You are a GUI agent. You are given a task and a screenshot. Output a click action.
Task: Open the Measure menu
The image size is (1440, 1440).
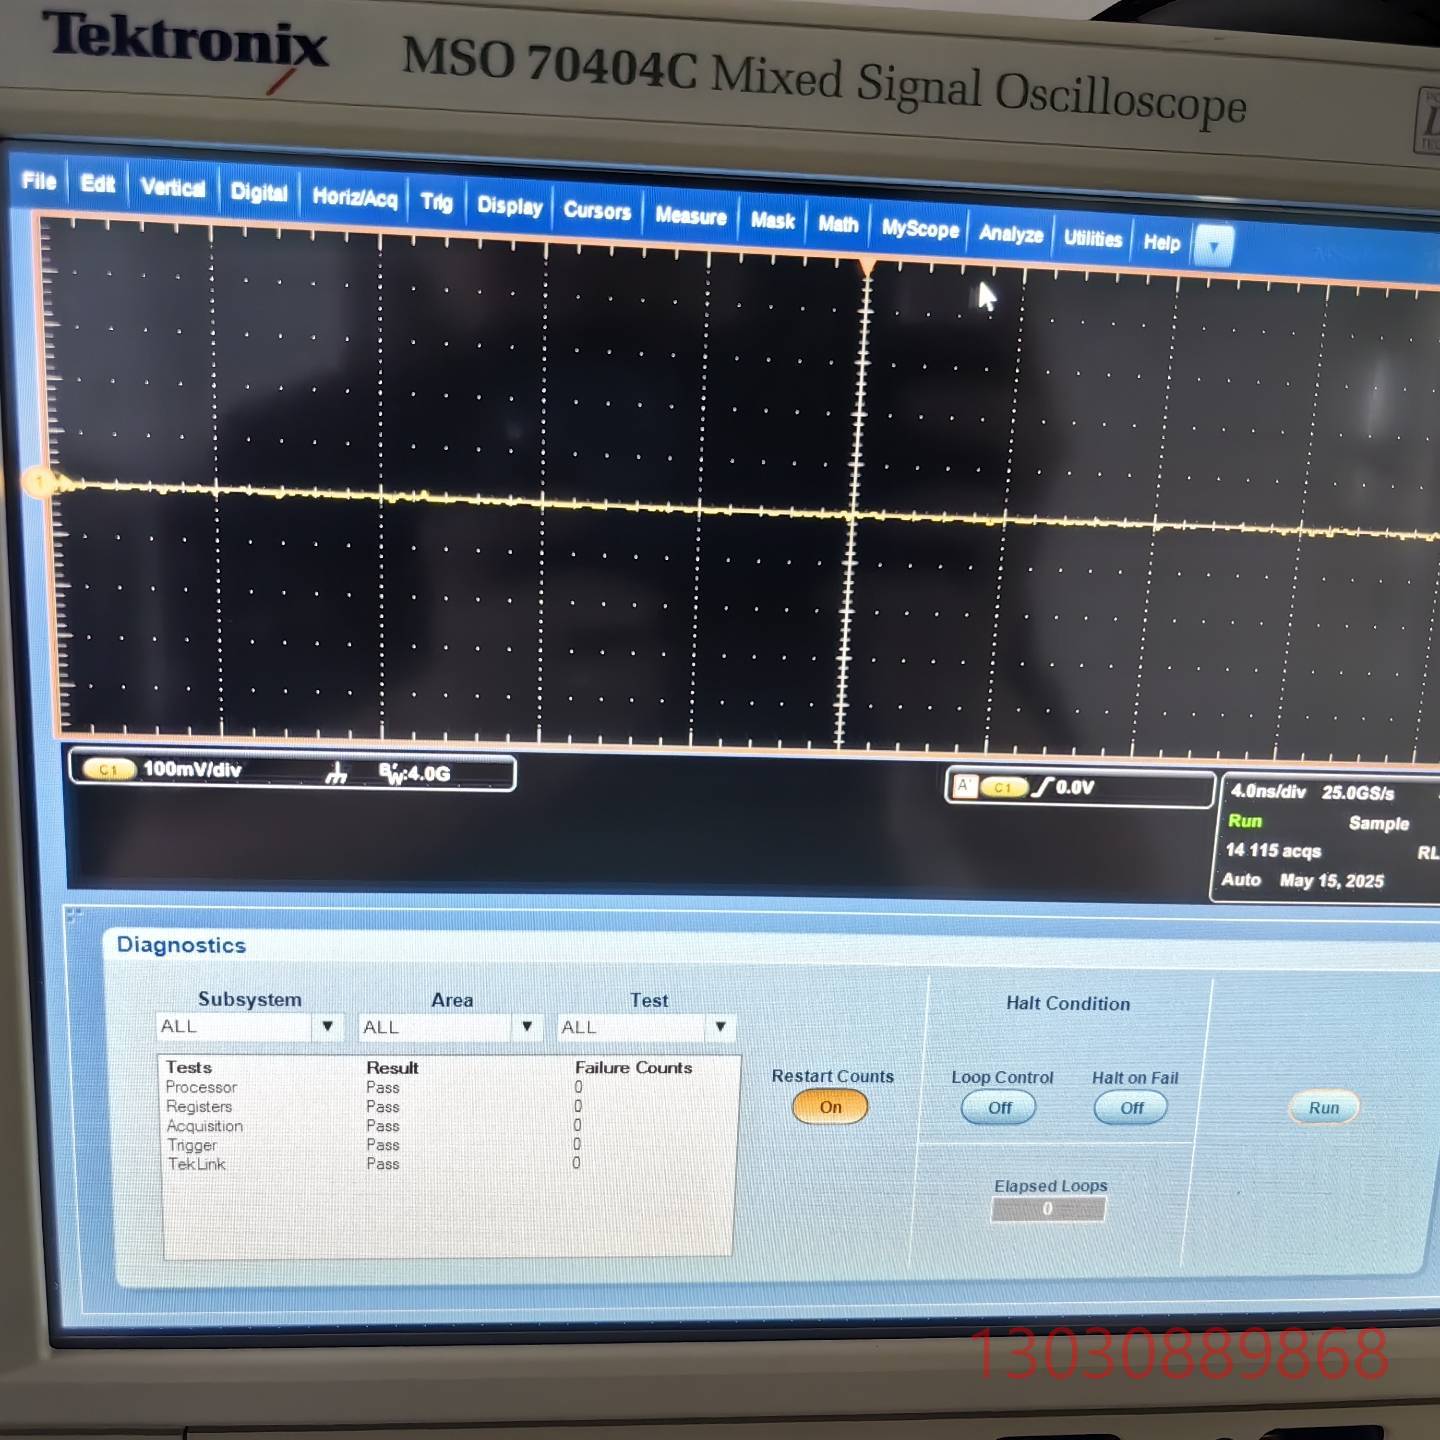(690, 216)
